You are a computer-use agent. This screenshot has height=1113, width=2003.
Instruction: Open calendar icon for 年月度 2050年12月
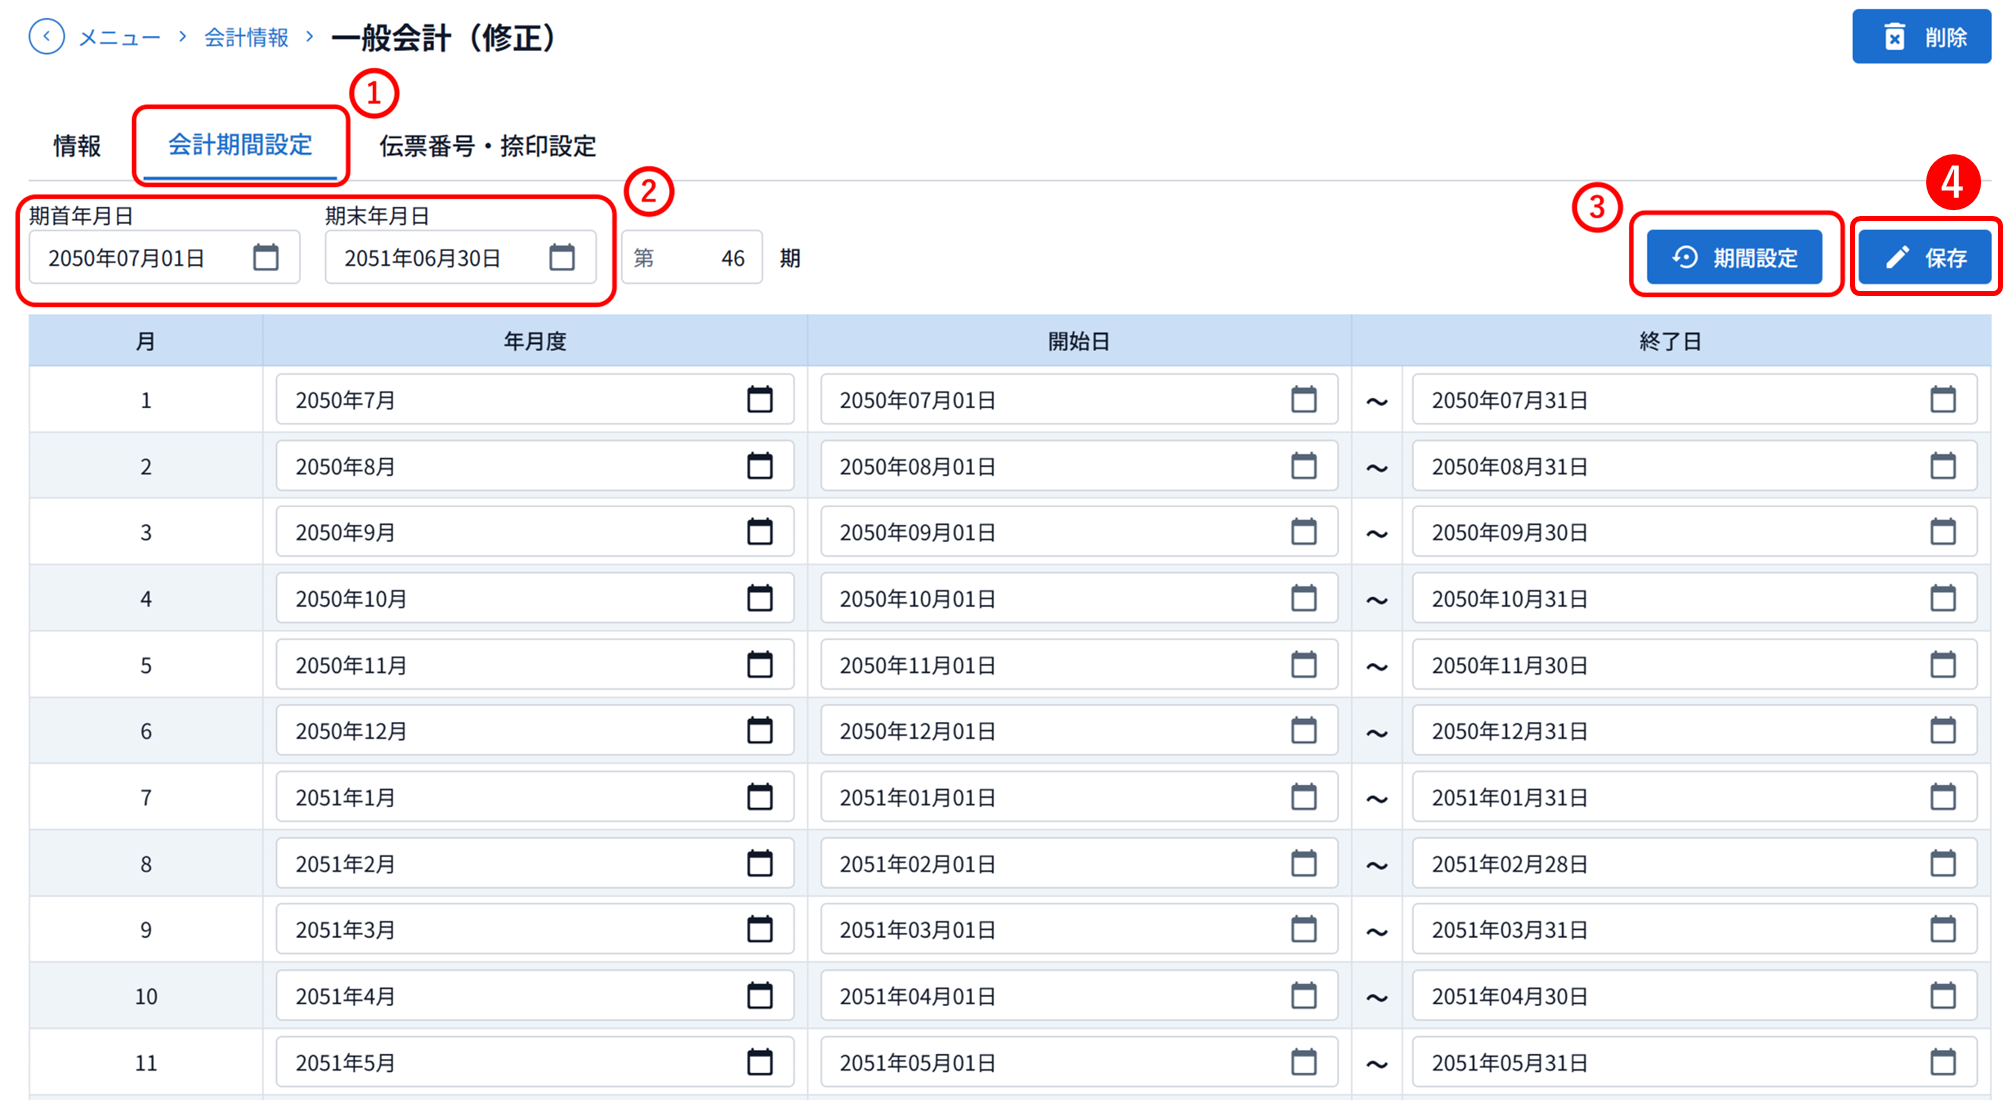760,730
